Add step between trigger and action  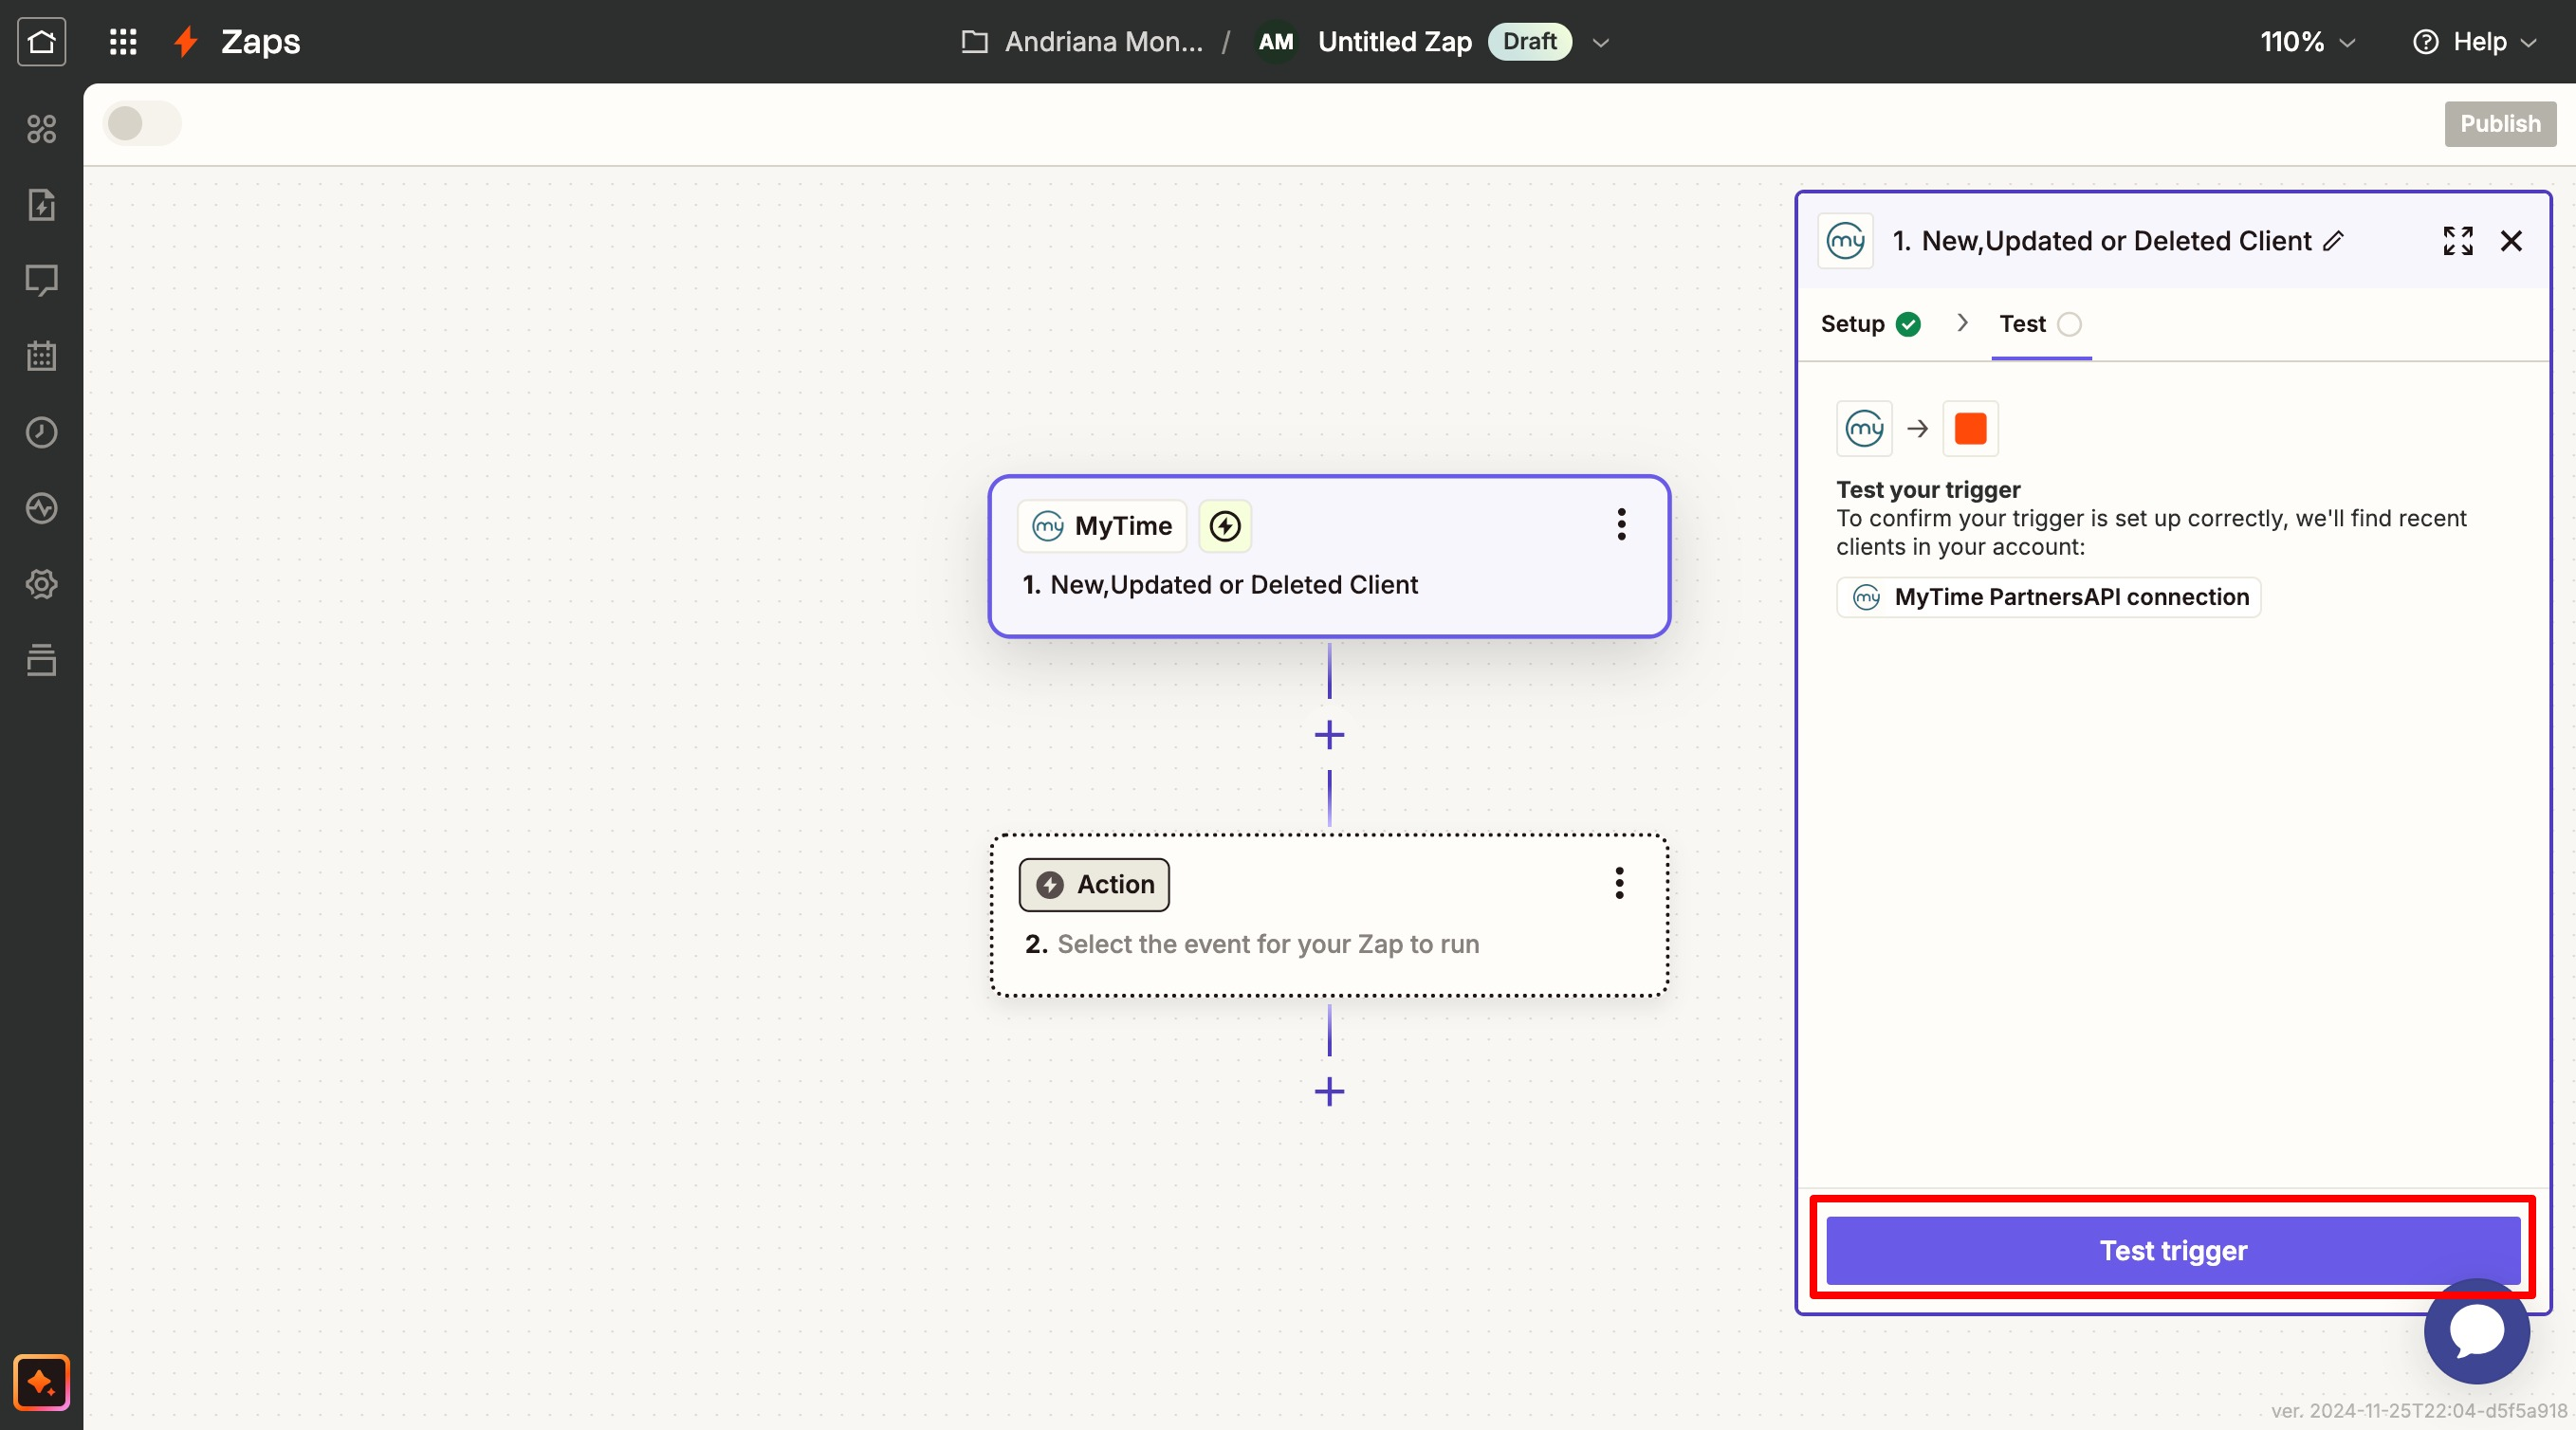click(1329, 735)
